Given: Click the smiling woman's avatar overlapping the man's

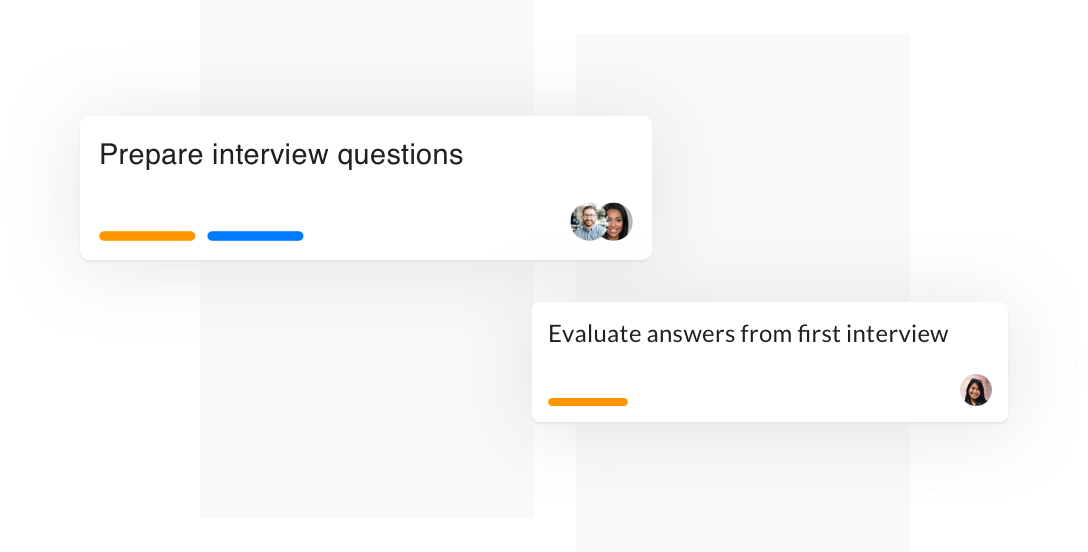Looking at the screenshot, I should coord(617,222).
